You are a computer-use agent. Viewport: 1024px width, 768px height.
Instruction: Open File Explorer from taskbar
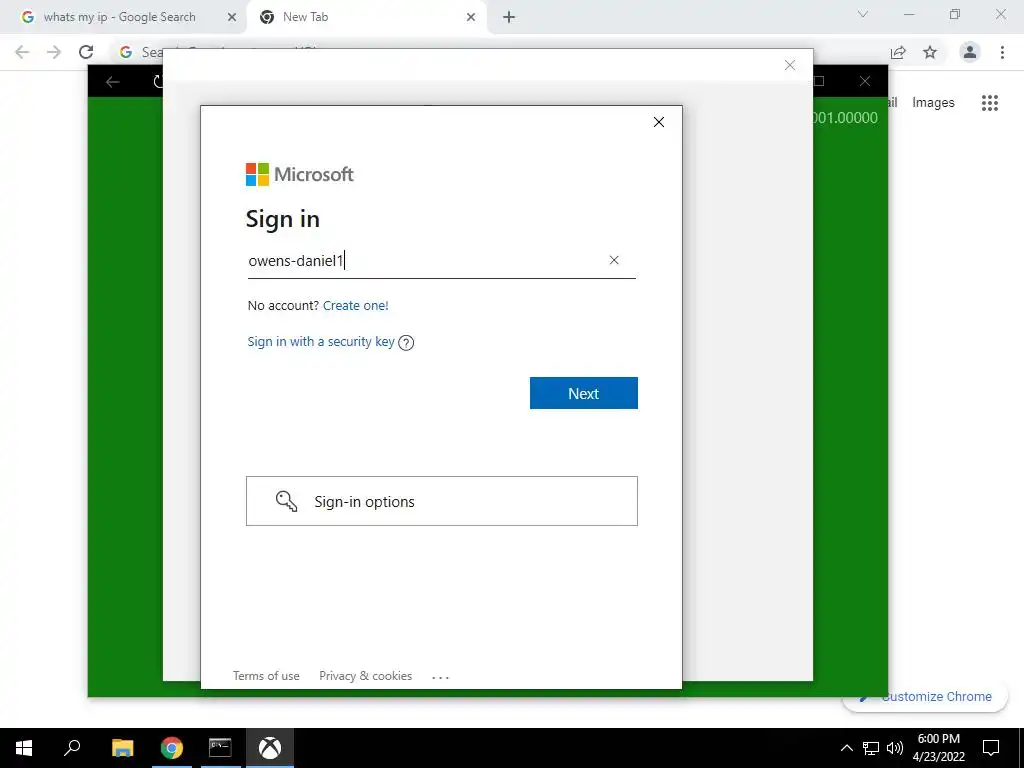pos(122,748)
